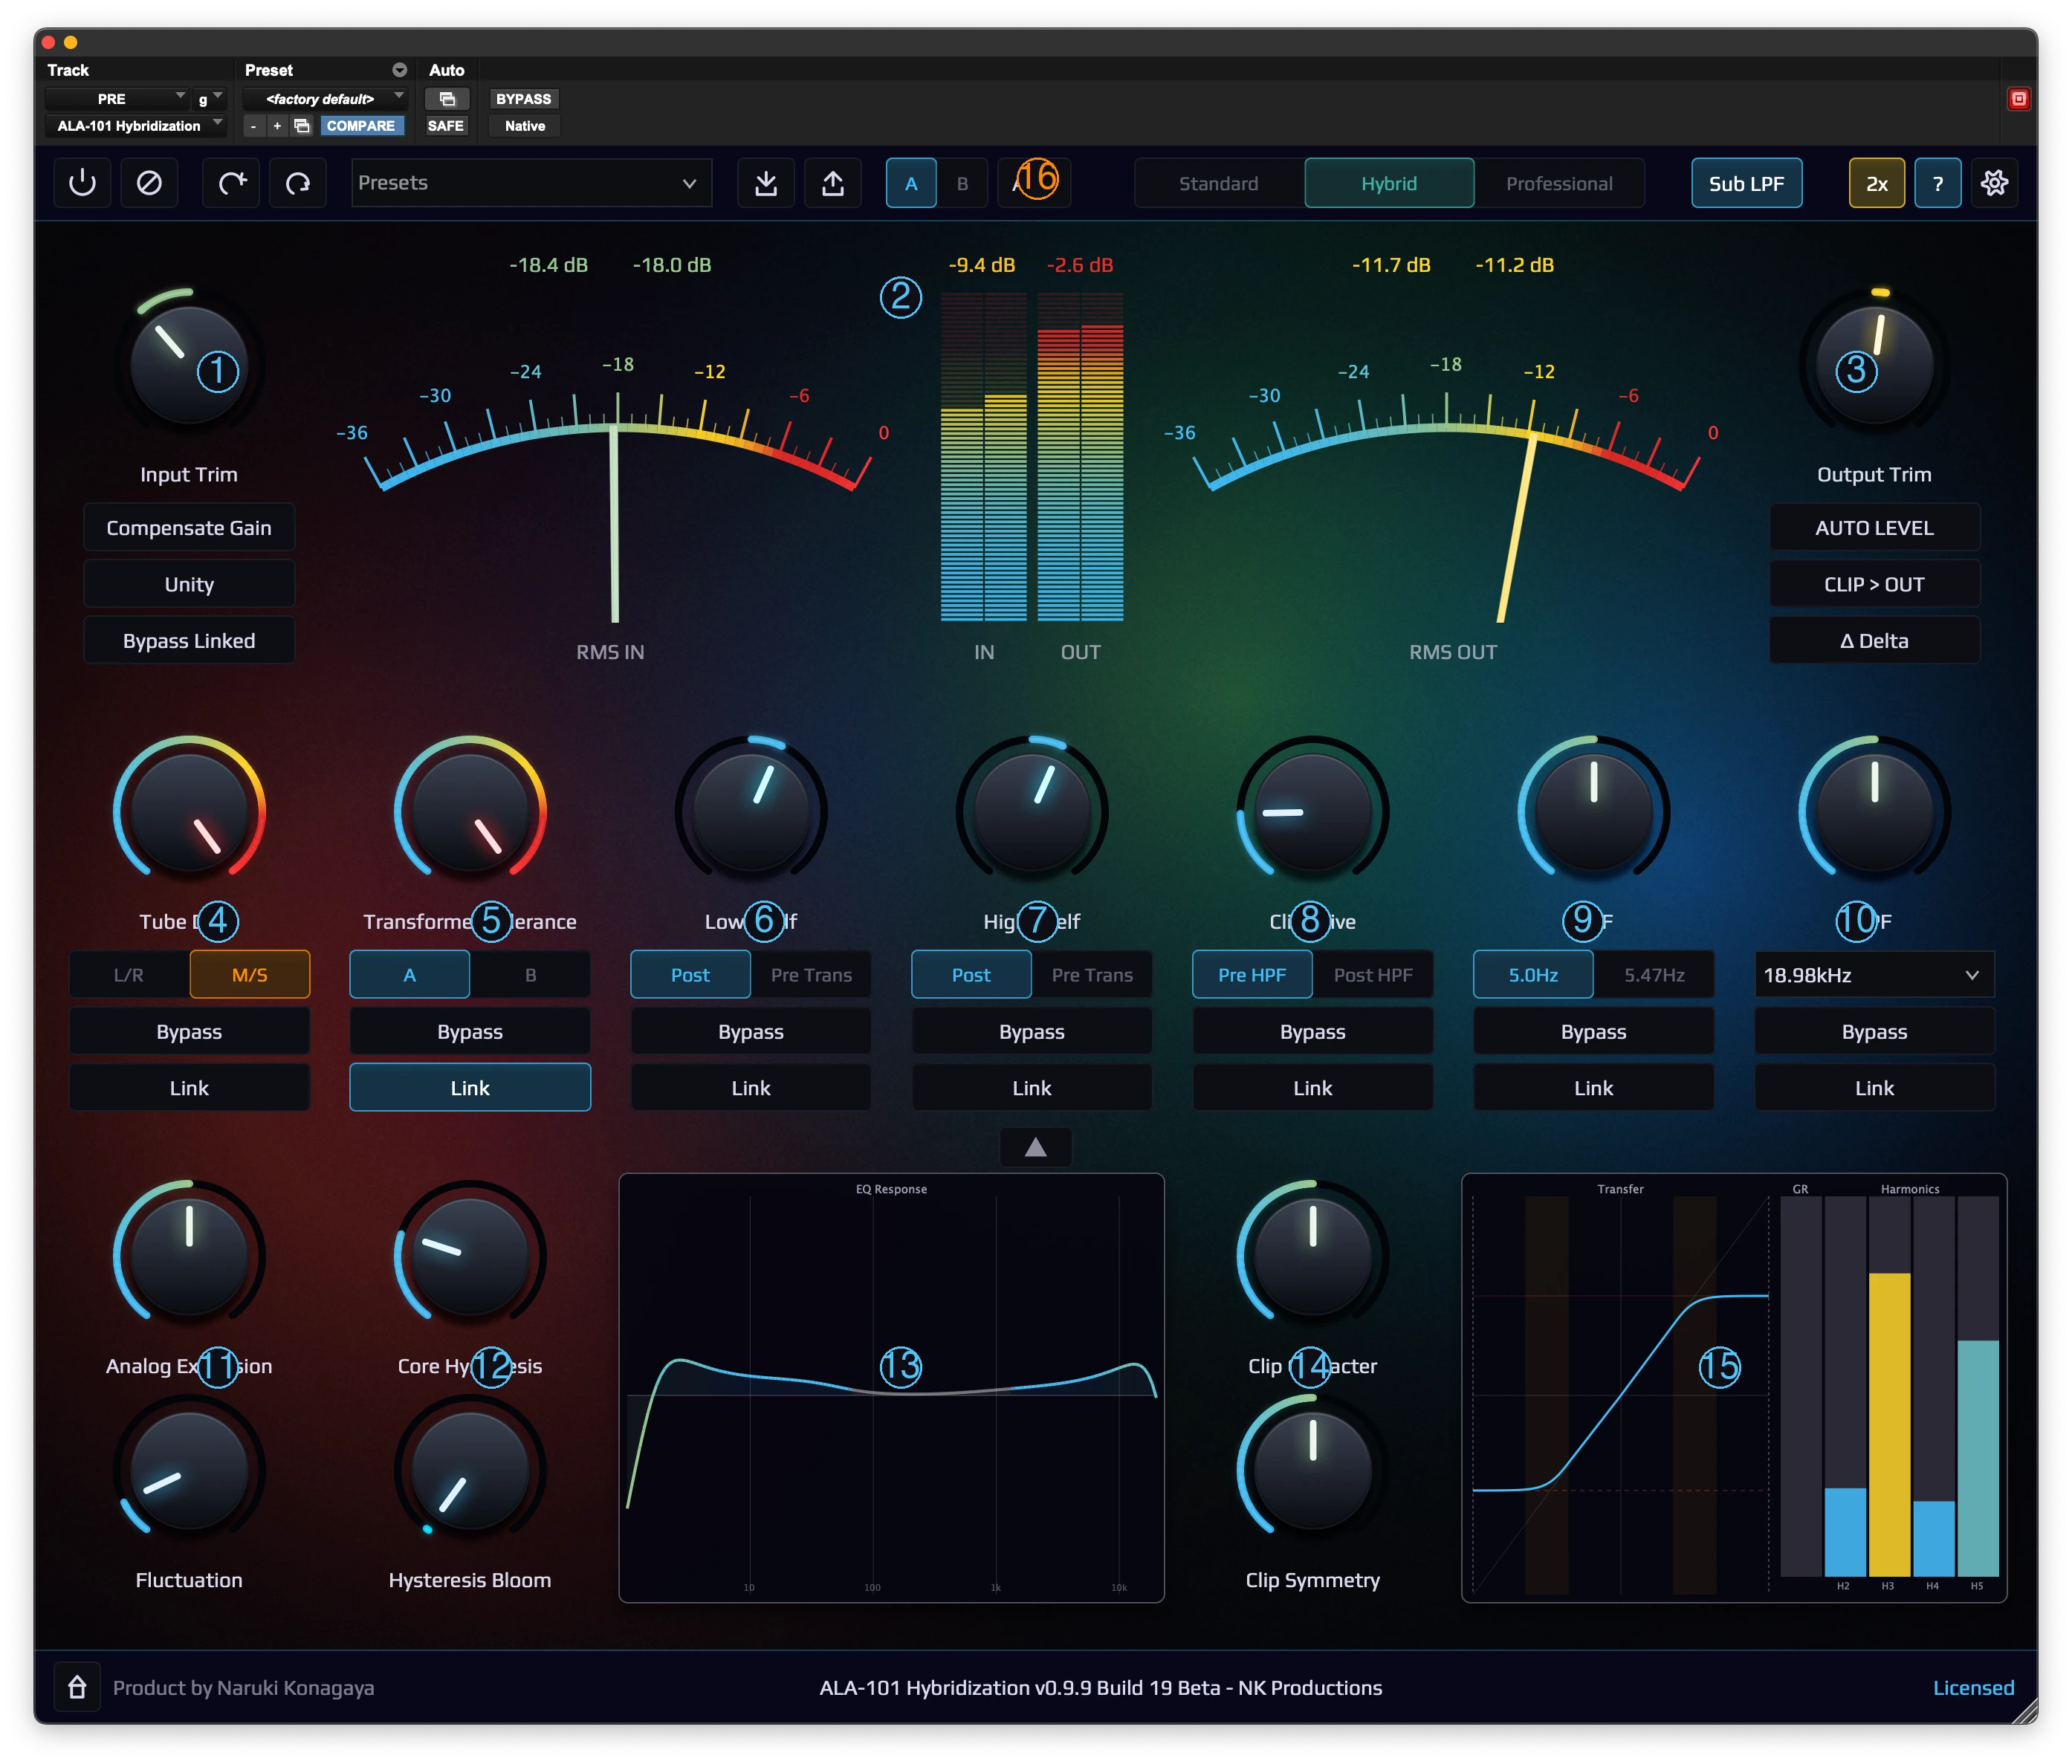Open plugin settings via the gear icon
The width and height of the screenshot is (2072, 1764).
[1994, 183]
